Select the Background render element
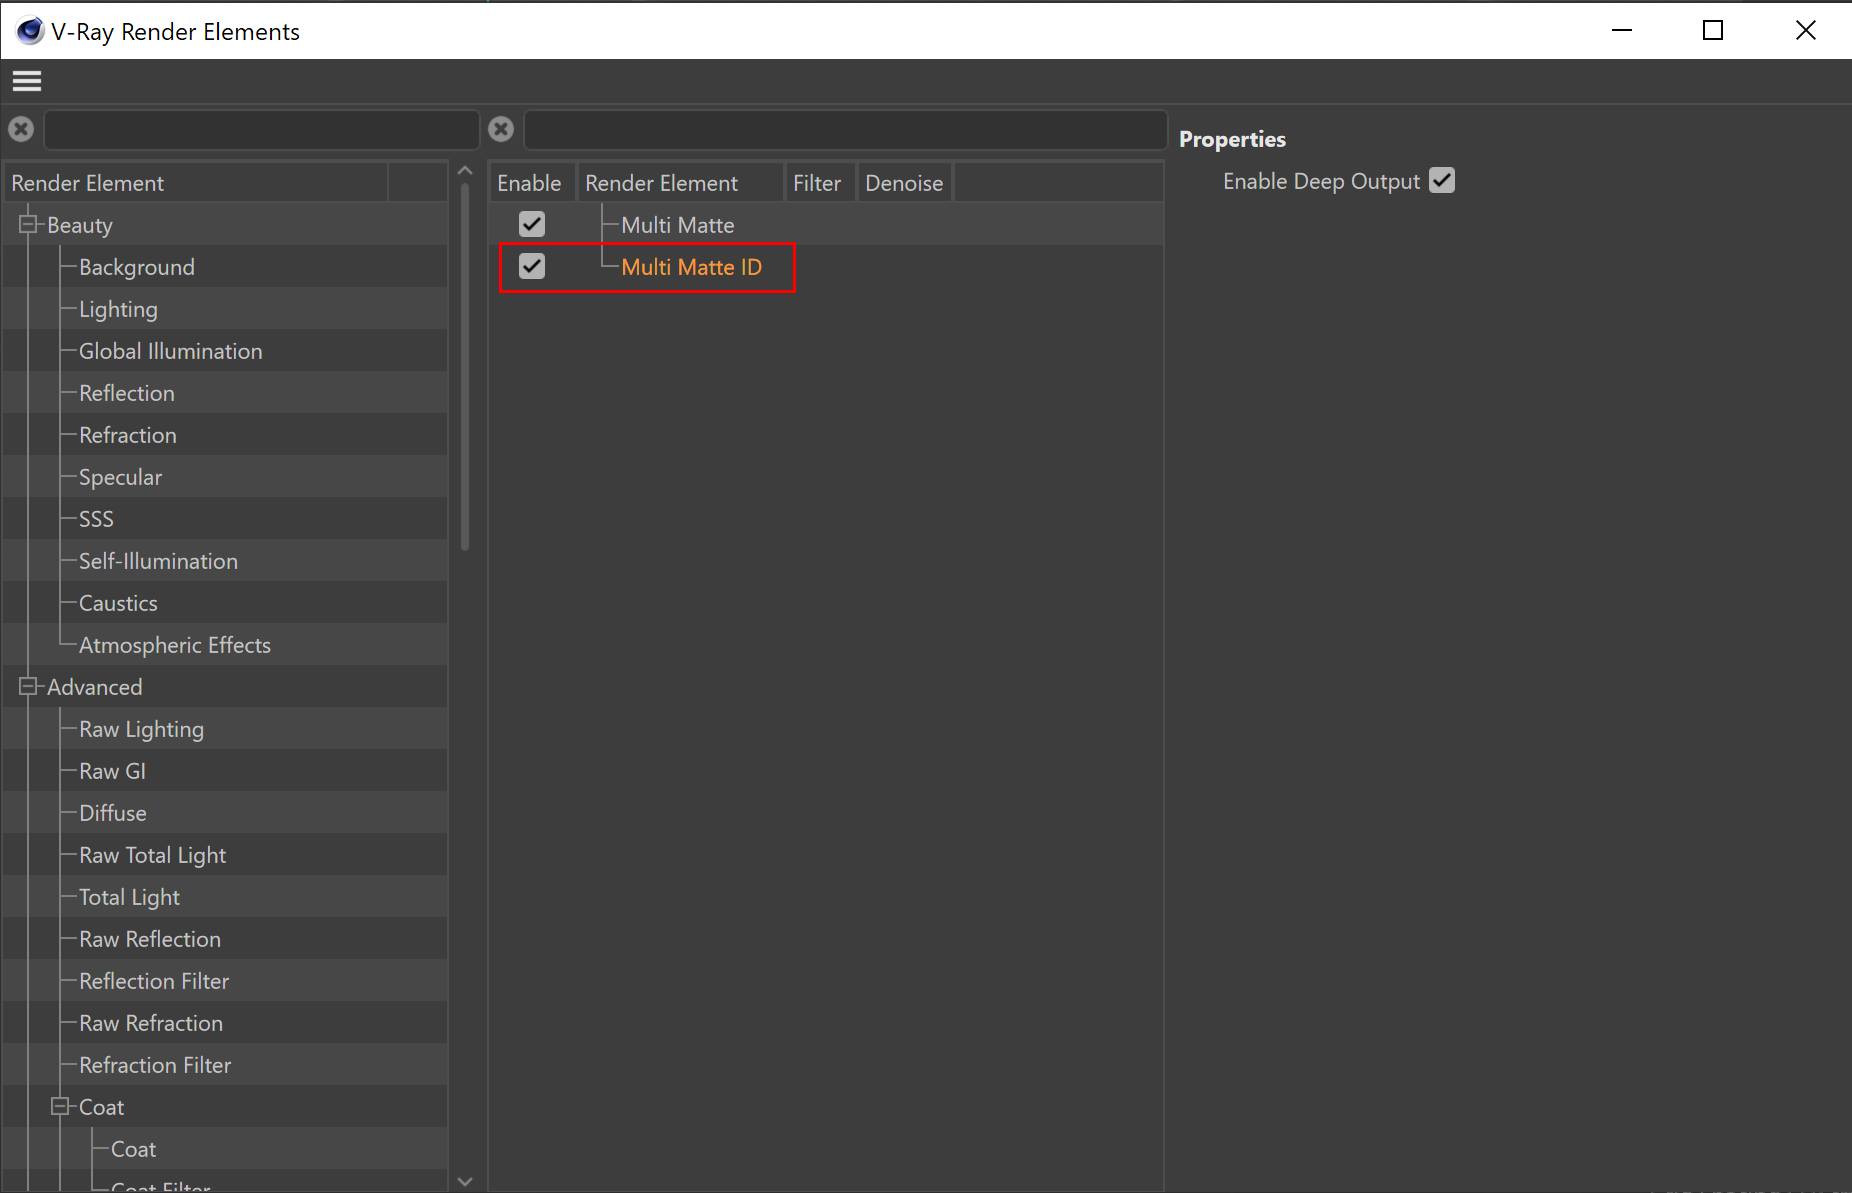This screenshot has width=1852, height=1193. 137,267
